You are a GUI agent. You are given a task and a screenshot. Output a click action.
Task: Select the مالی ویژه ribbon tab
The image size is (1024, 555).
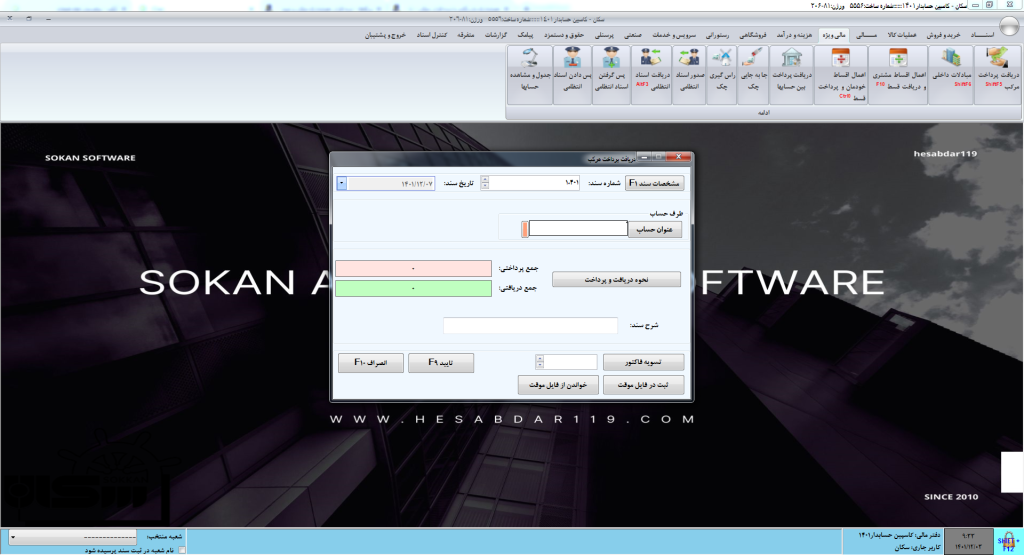click(834, 35)
